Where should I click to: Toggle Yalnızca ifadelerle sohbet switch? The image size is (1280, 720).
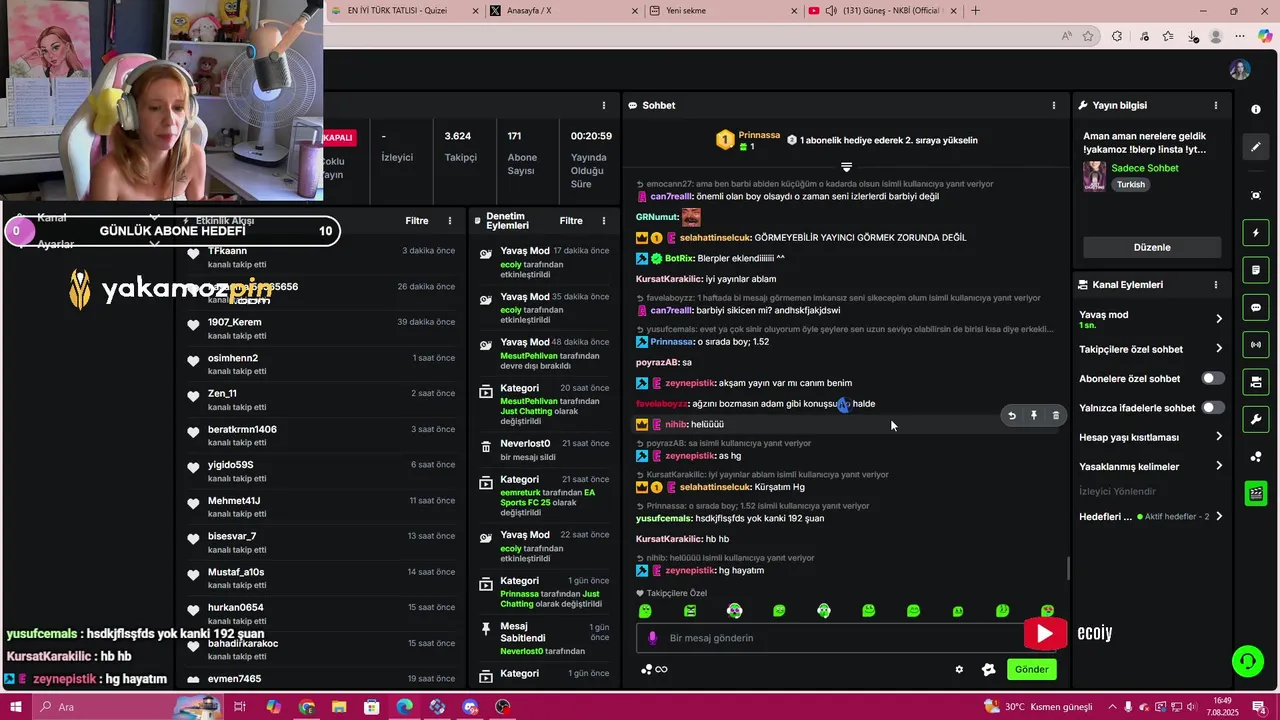tap(1212, 408)
